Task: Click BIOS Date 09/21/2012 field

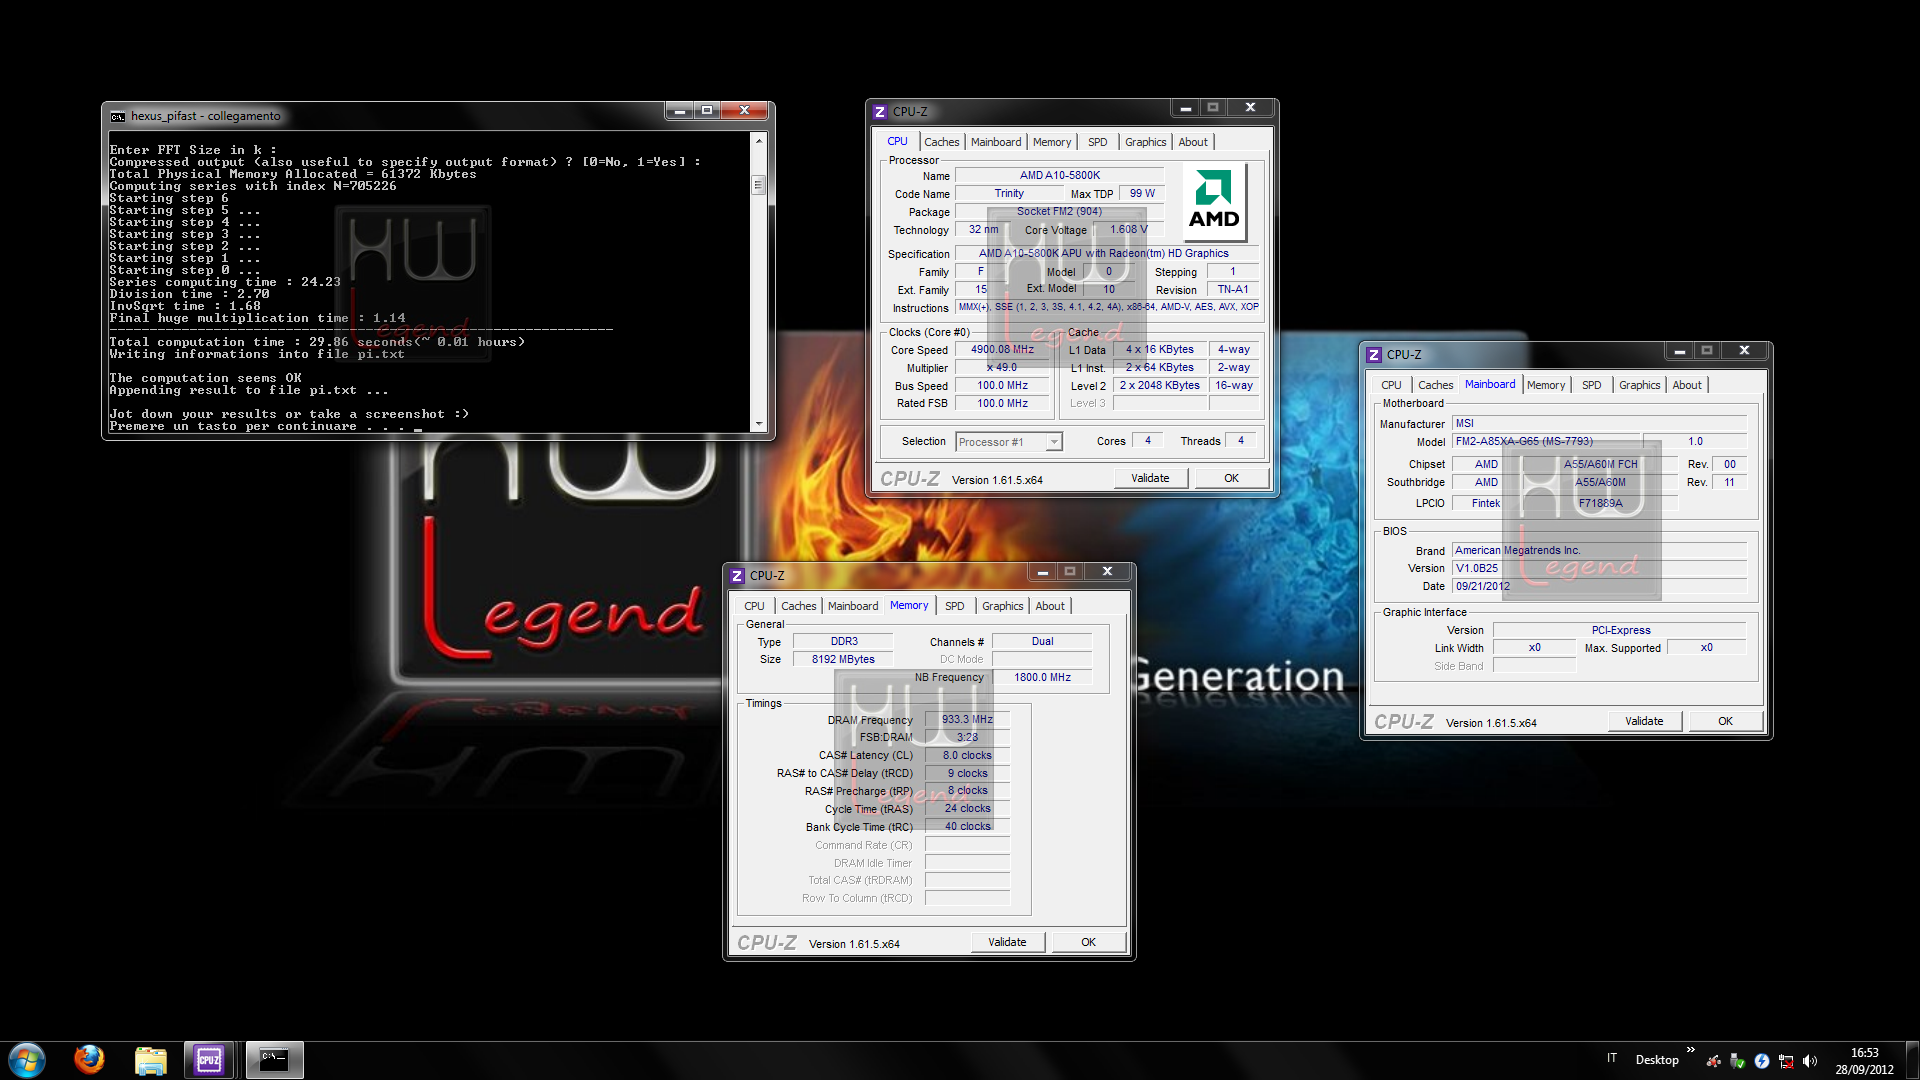Action: [x=1599, y=586]
